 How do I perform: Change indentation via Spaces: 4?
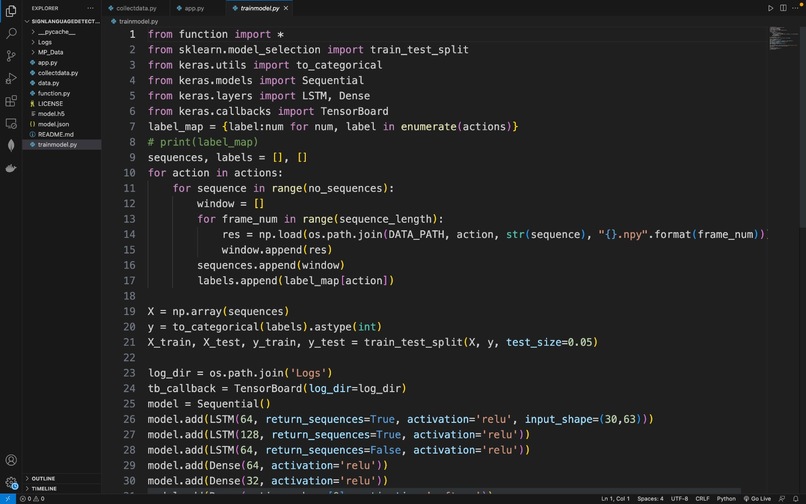(650, 499)
